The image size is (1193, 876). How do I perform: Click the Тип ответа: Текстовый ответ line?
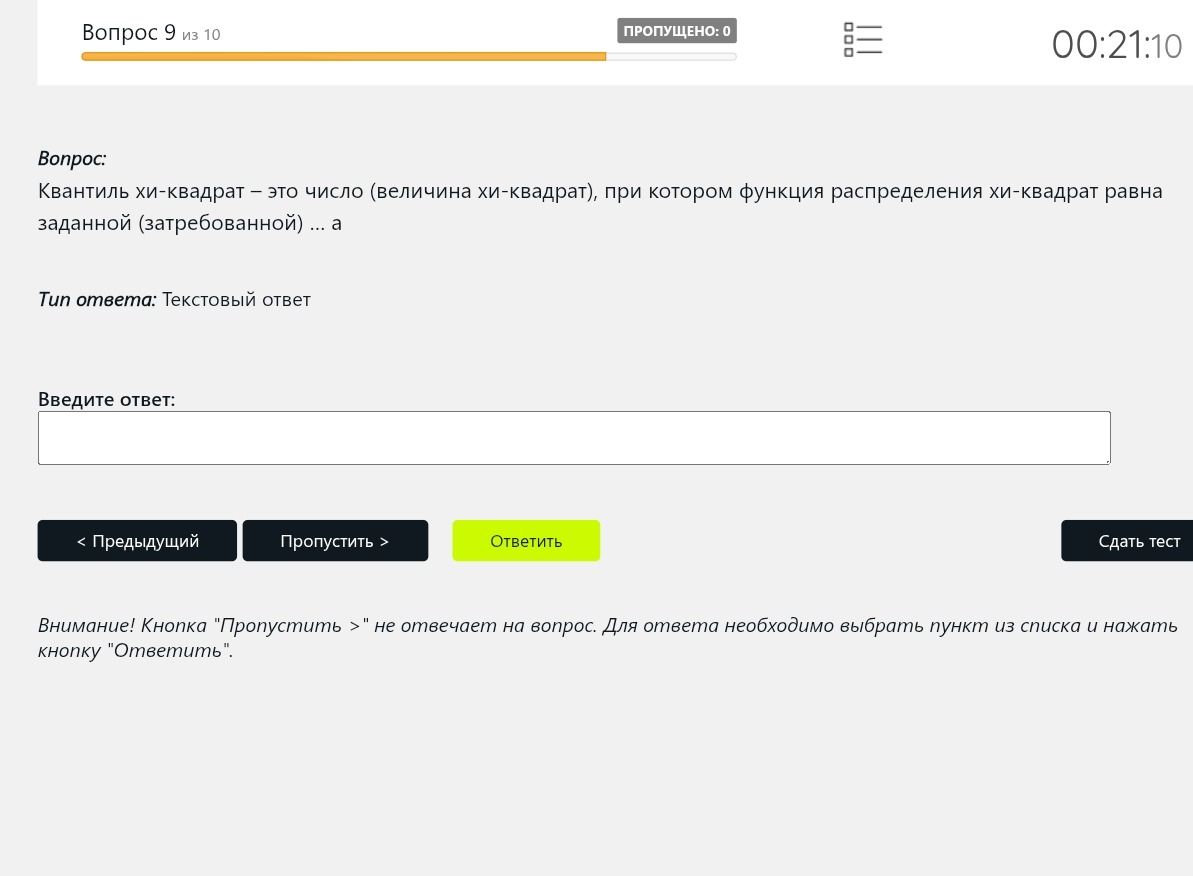pyautogui.click(x=174, y=299)
